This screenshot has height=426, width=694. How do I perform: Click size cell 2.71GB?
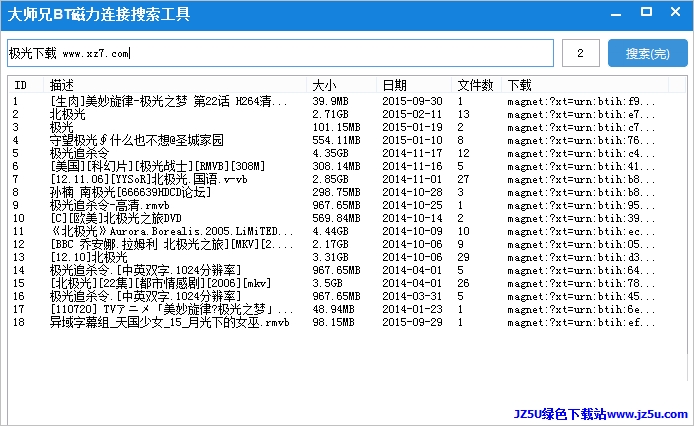pyautogui.click(x=330, y=114)
